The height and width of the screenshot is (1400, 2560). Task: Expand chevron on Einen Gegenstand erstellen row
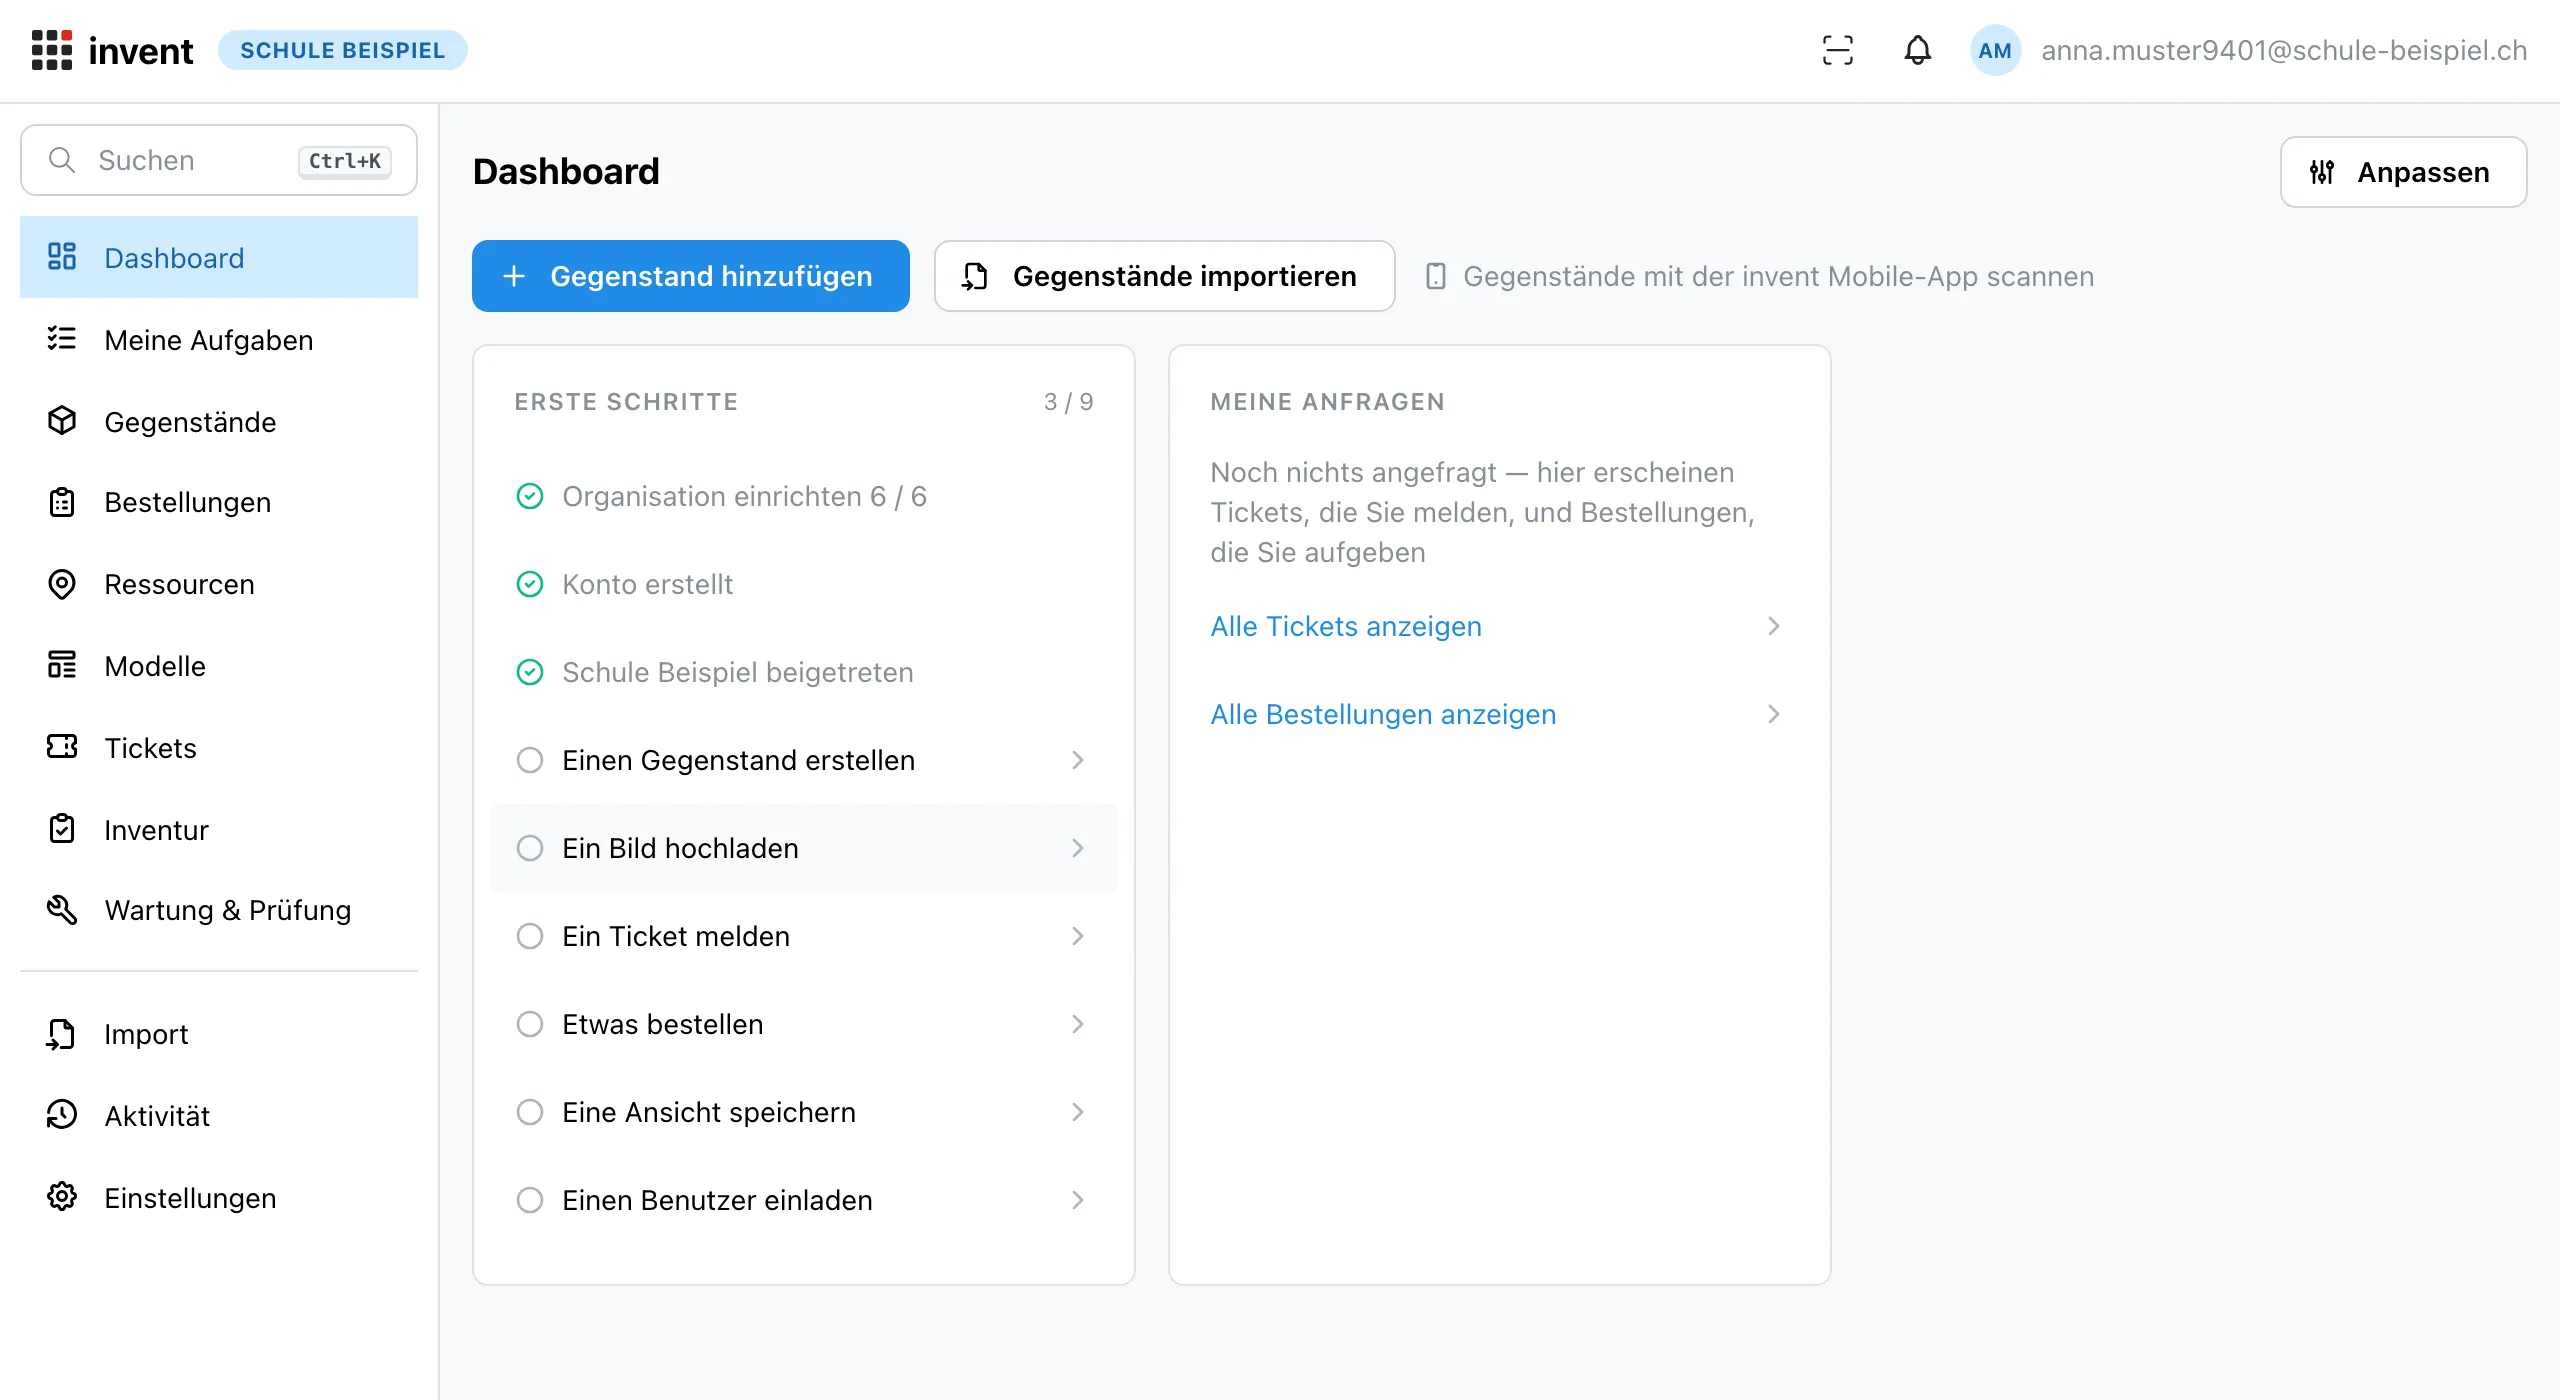click(x=1077, y=760)
